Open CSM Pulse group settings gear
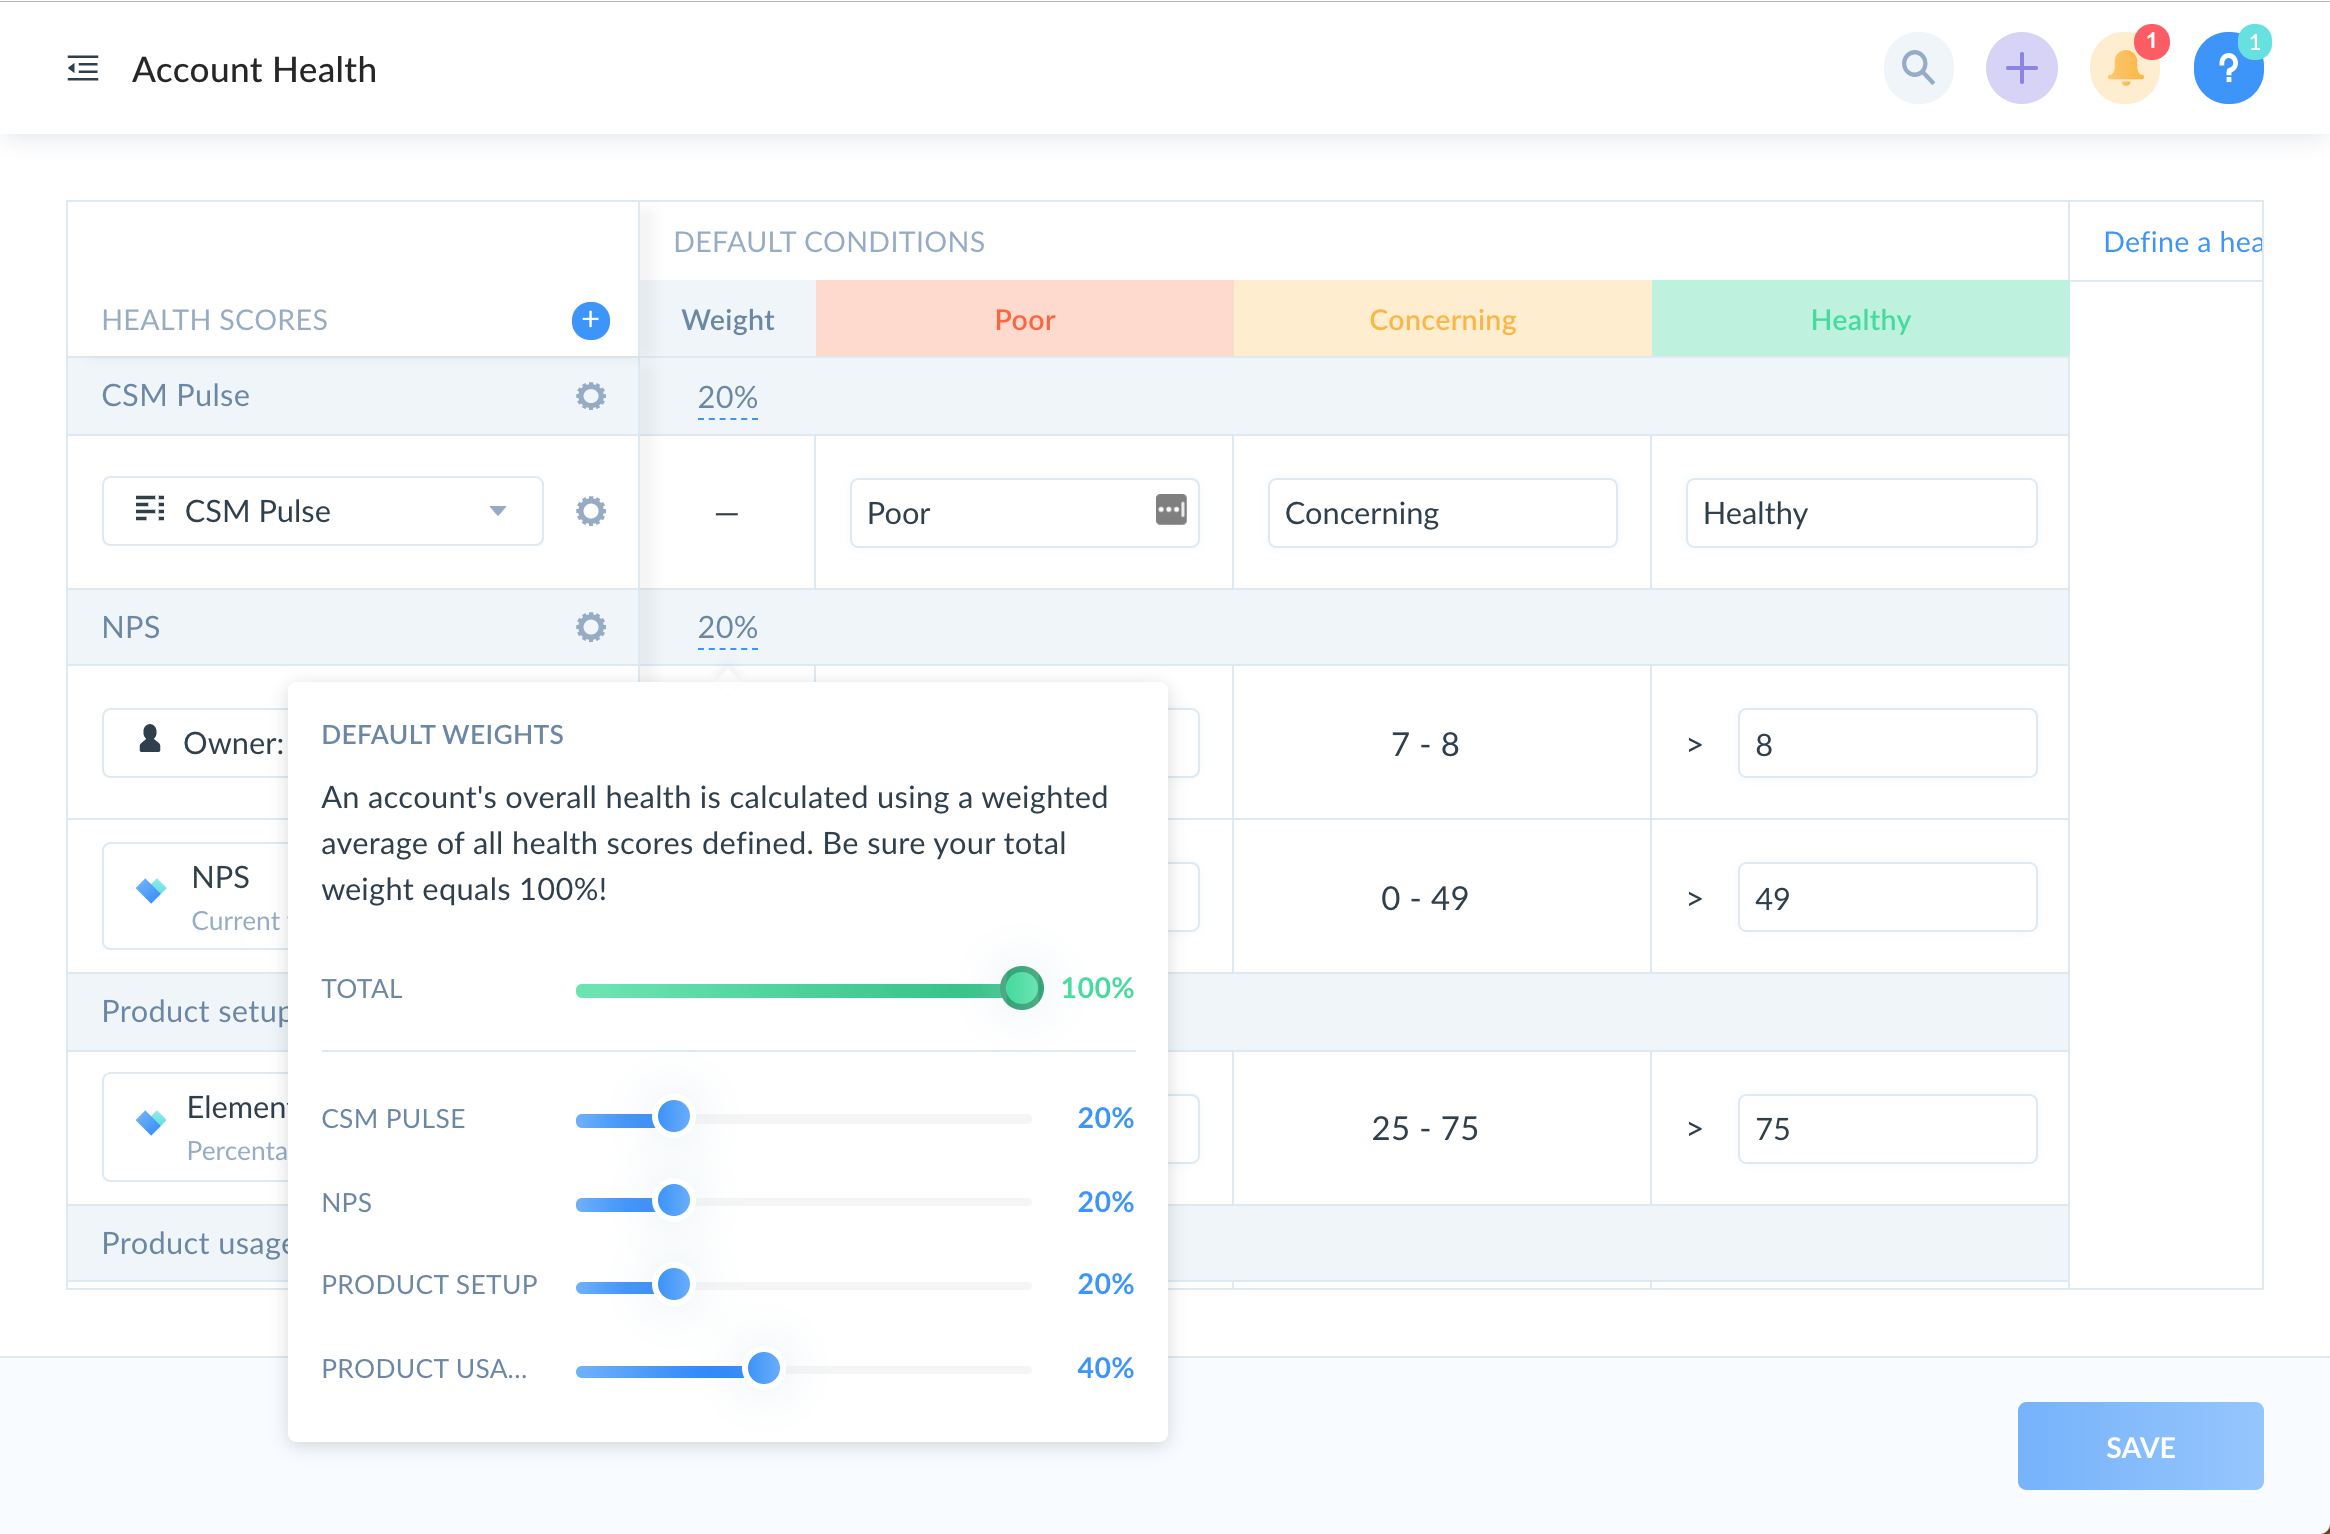The width and height of the screenshot is (2330, 1534). click(x=590, y=396)
